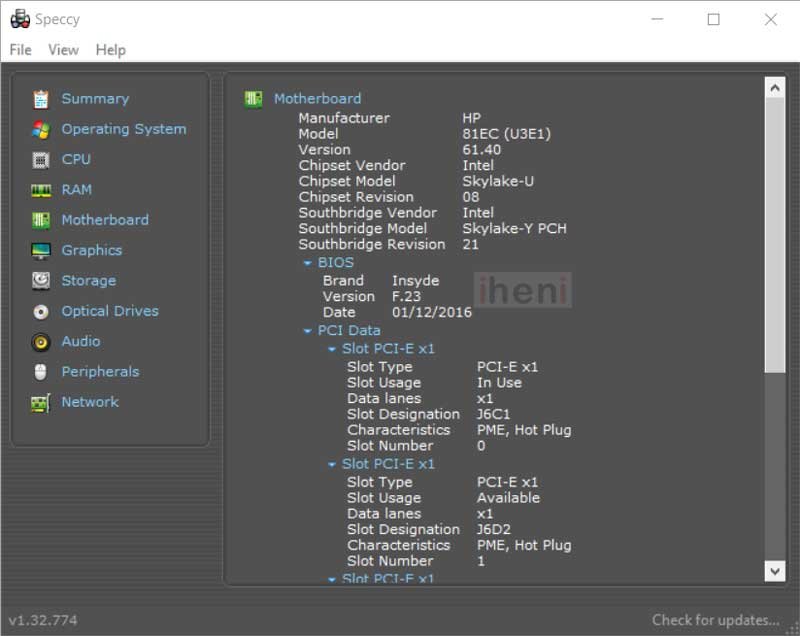Image resolution: width=800 pixels, height=636 pixels.
Task: Click the Slot Designation value J6D2
Action: [x=493, y=530]
